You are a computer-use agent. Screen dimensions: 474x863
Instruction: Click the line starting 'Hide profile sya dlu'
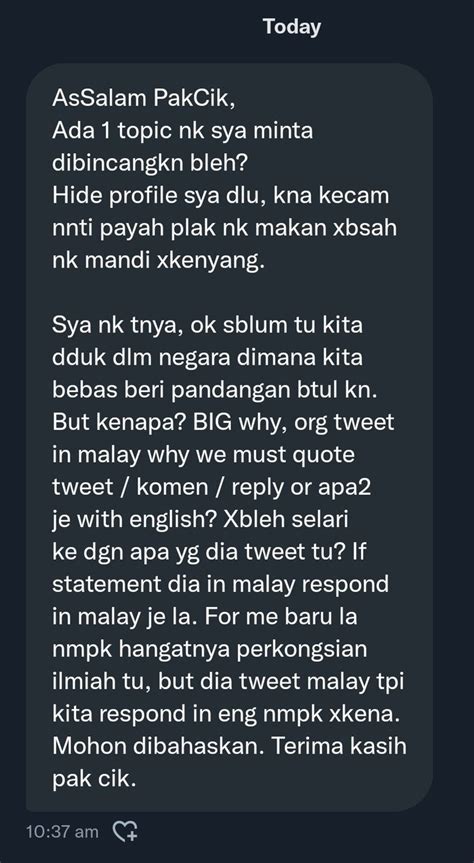tap(221, 196)
